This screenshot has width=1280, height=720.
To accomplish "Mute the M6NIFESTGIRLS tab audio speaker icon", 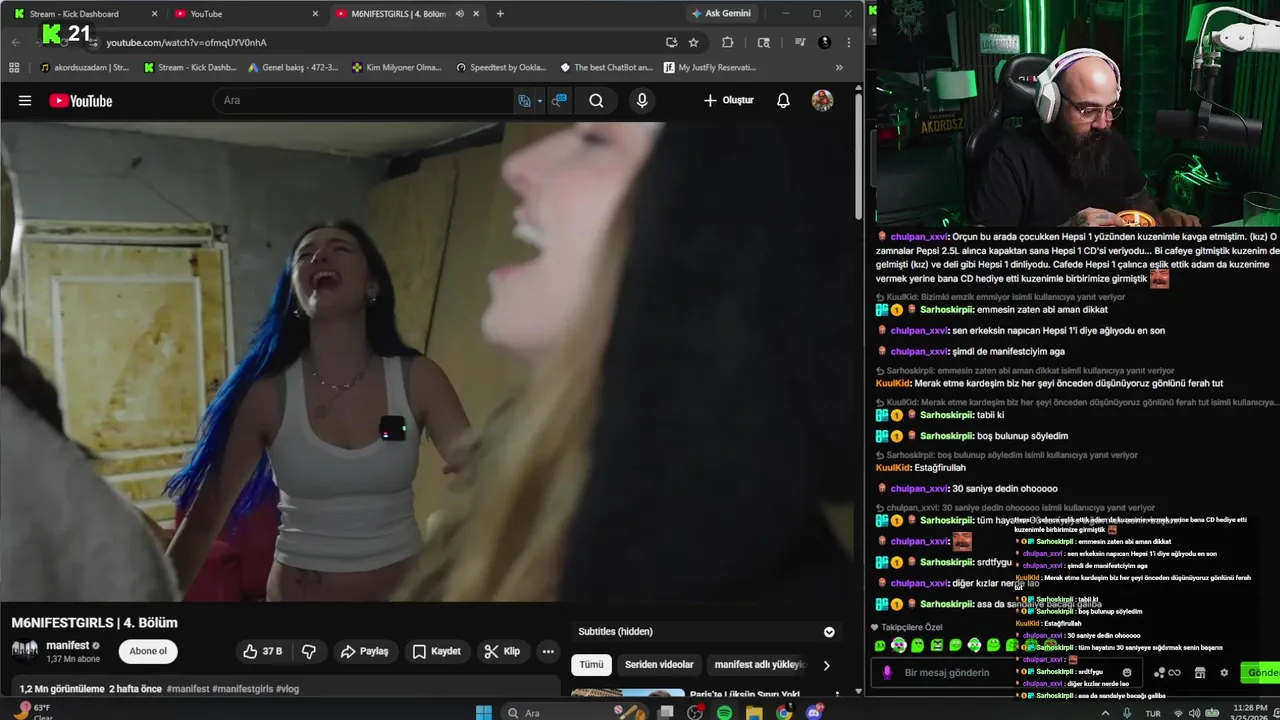I will tap(459, 14).
